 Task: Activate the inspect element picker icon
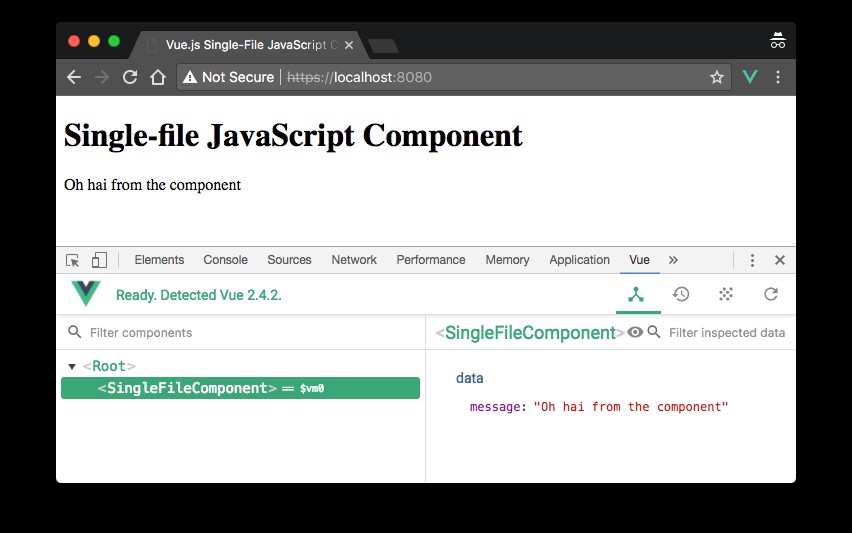pos(72,260)
